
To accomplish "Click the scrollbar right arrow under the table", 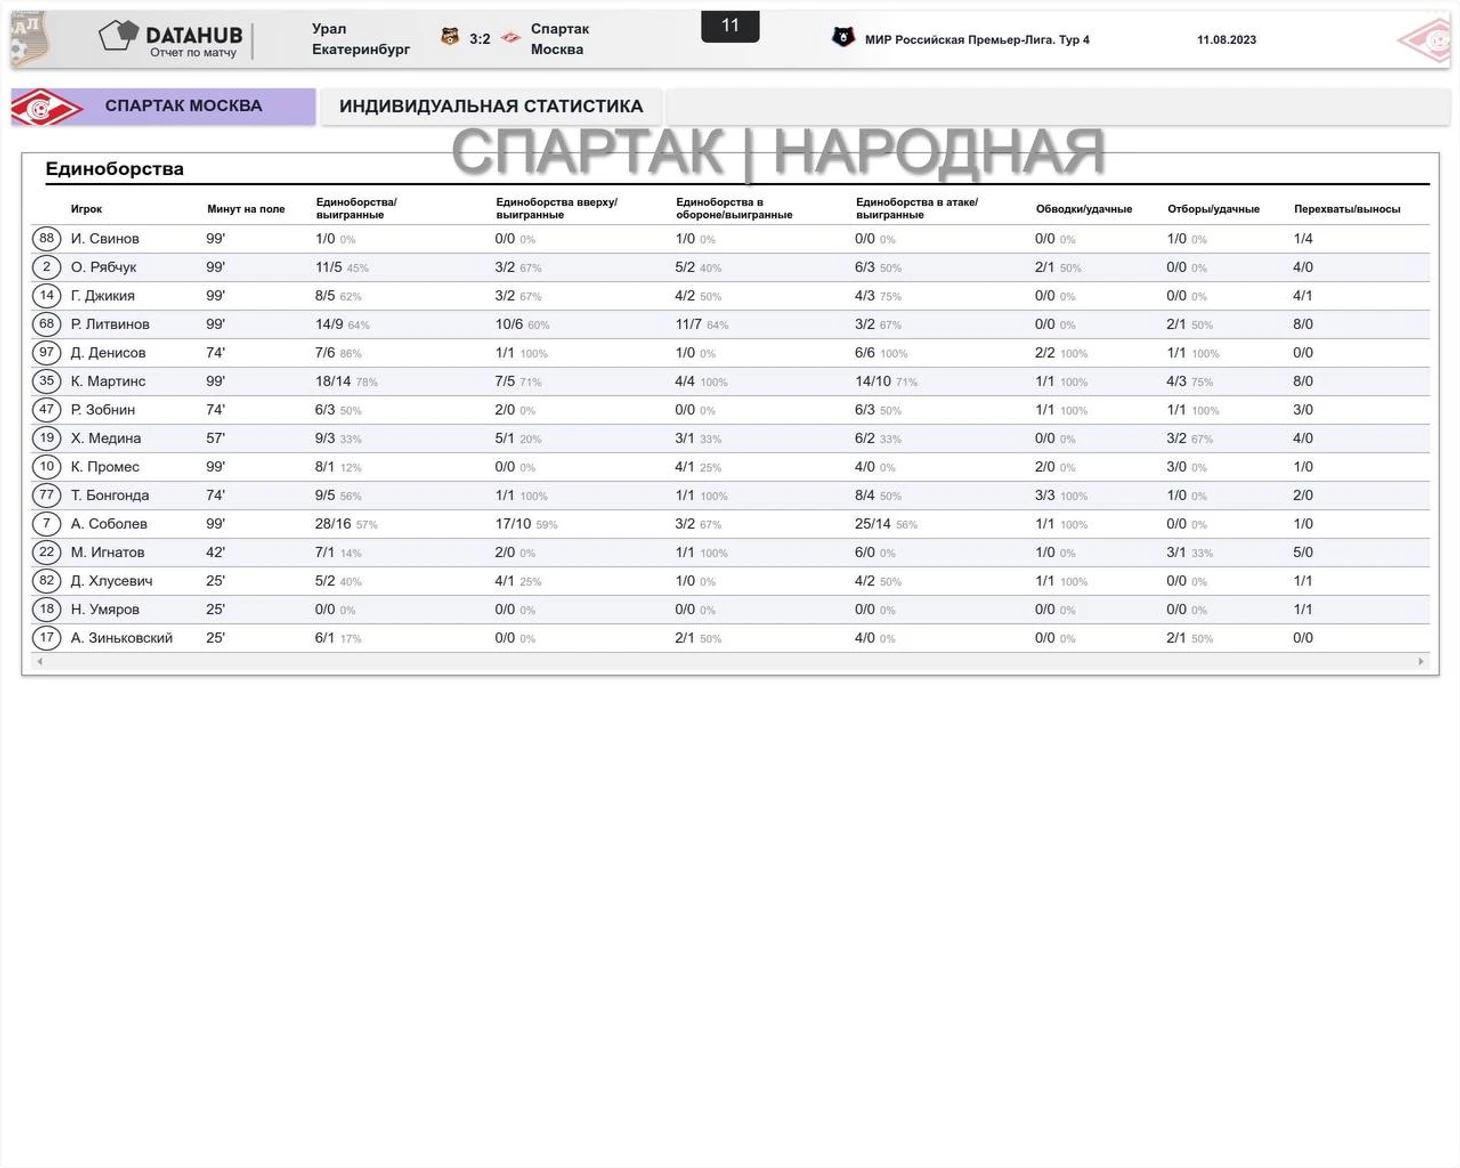I will 1420,662.
